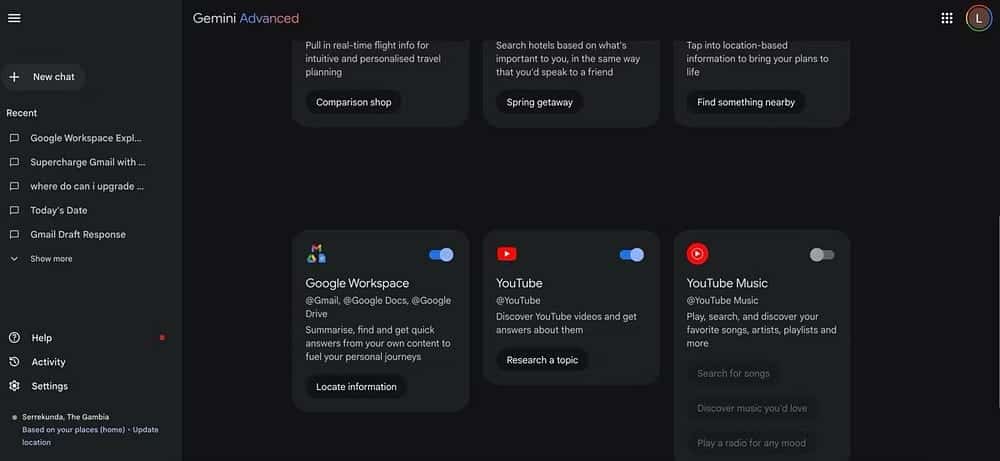The image size is (1000, 461).
Task: Click the Activity history icon
Action: [x=14, y=362]
